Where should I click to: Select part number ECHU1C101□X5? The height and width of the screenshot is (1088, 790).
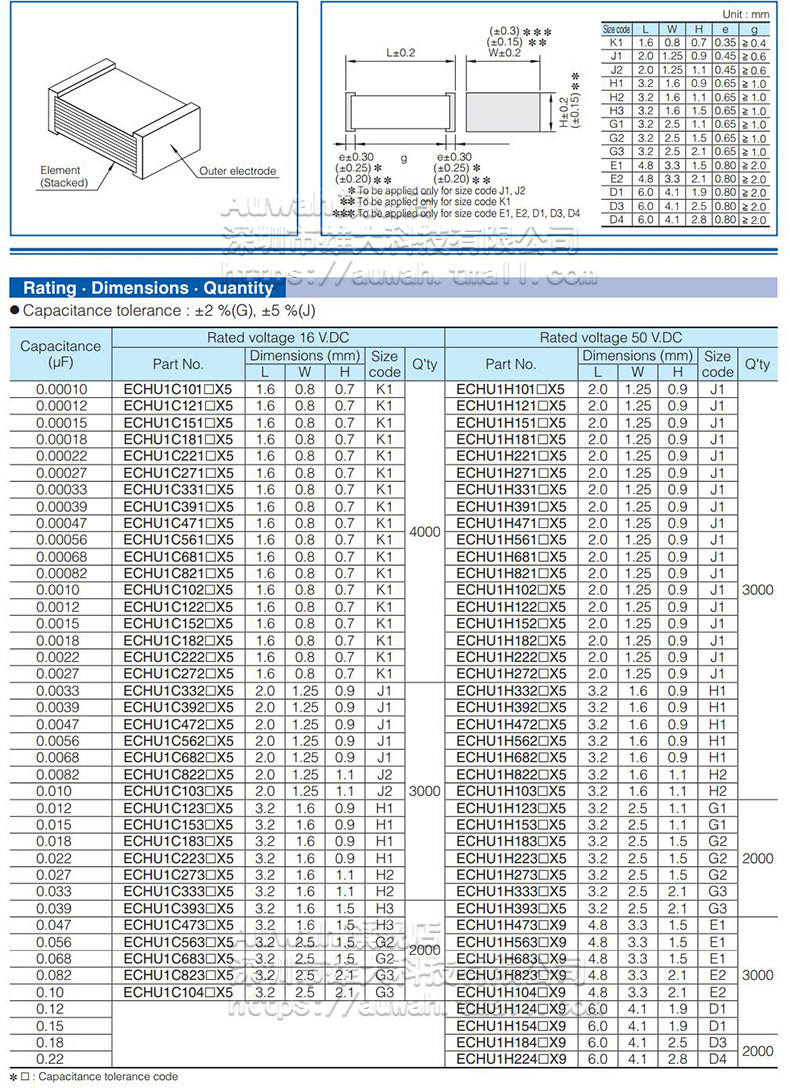tap(178, 389)
